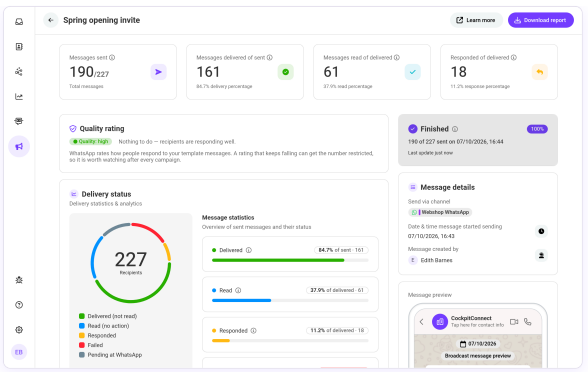Show info next to Finished status

[455, 129]
